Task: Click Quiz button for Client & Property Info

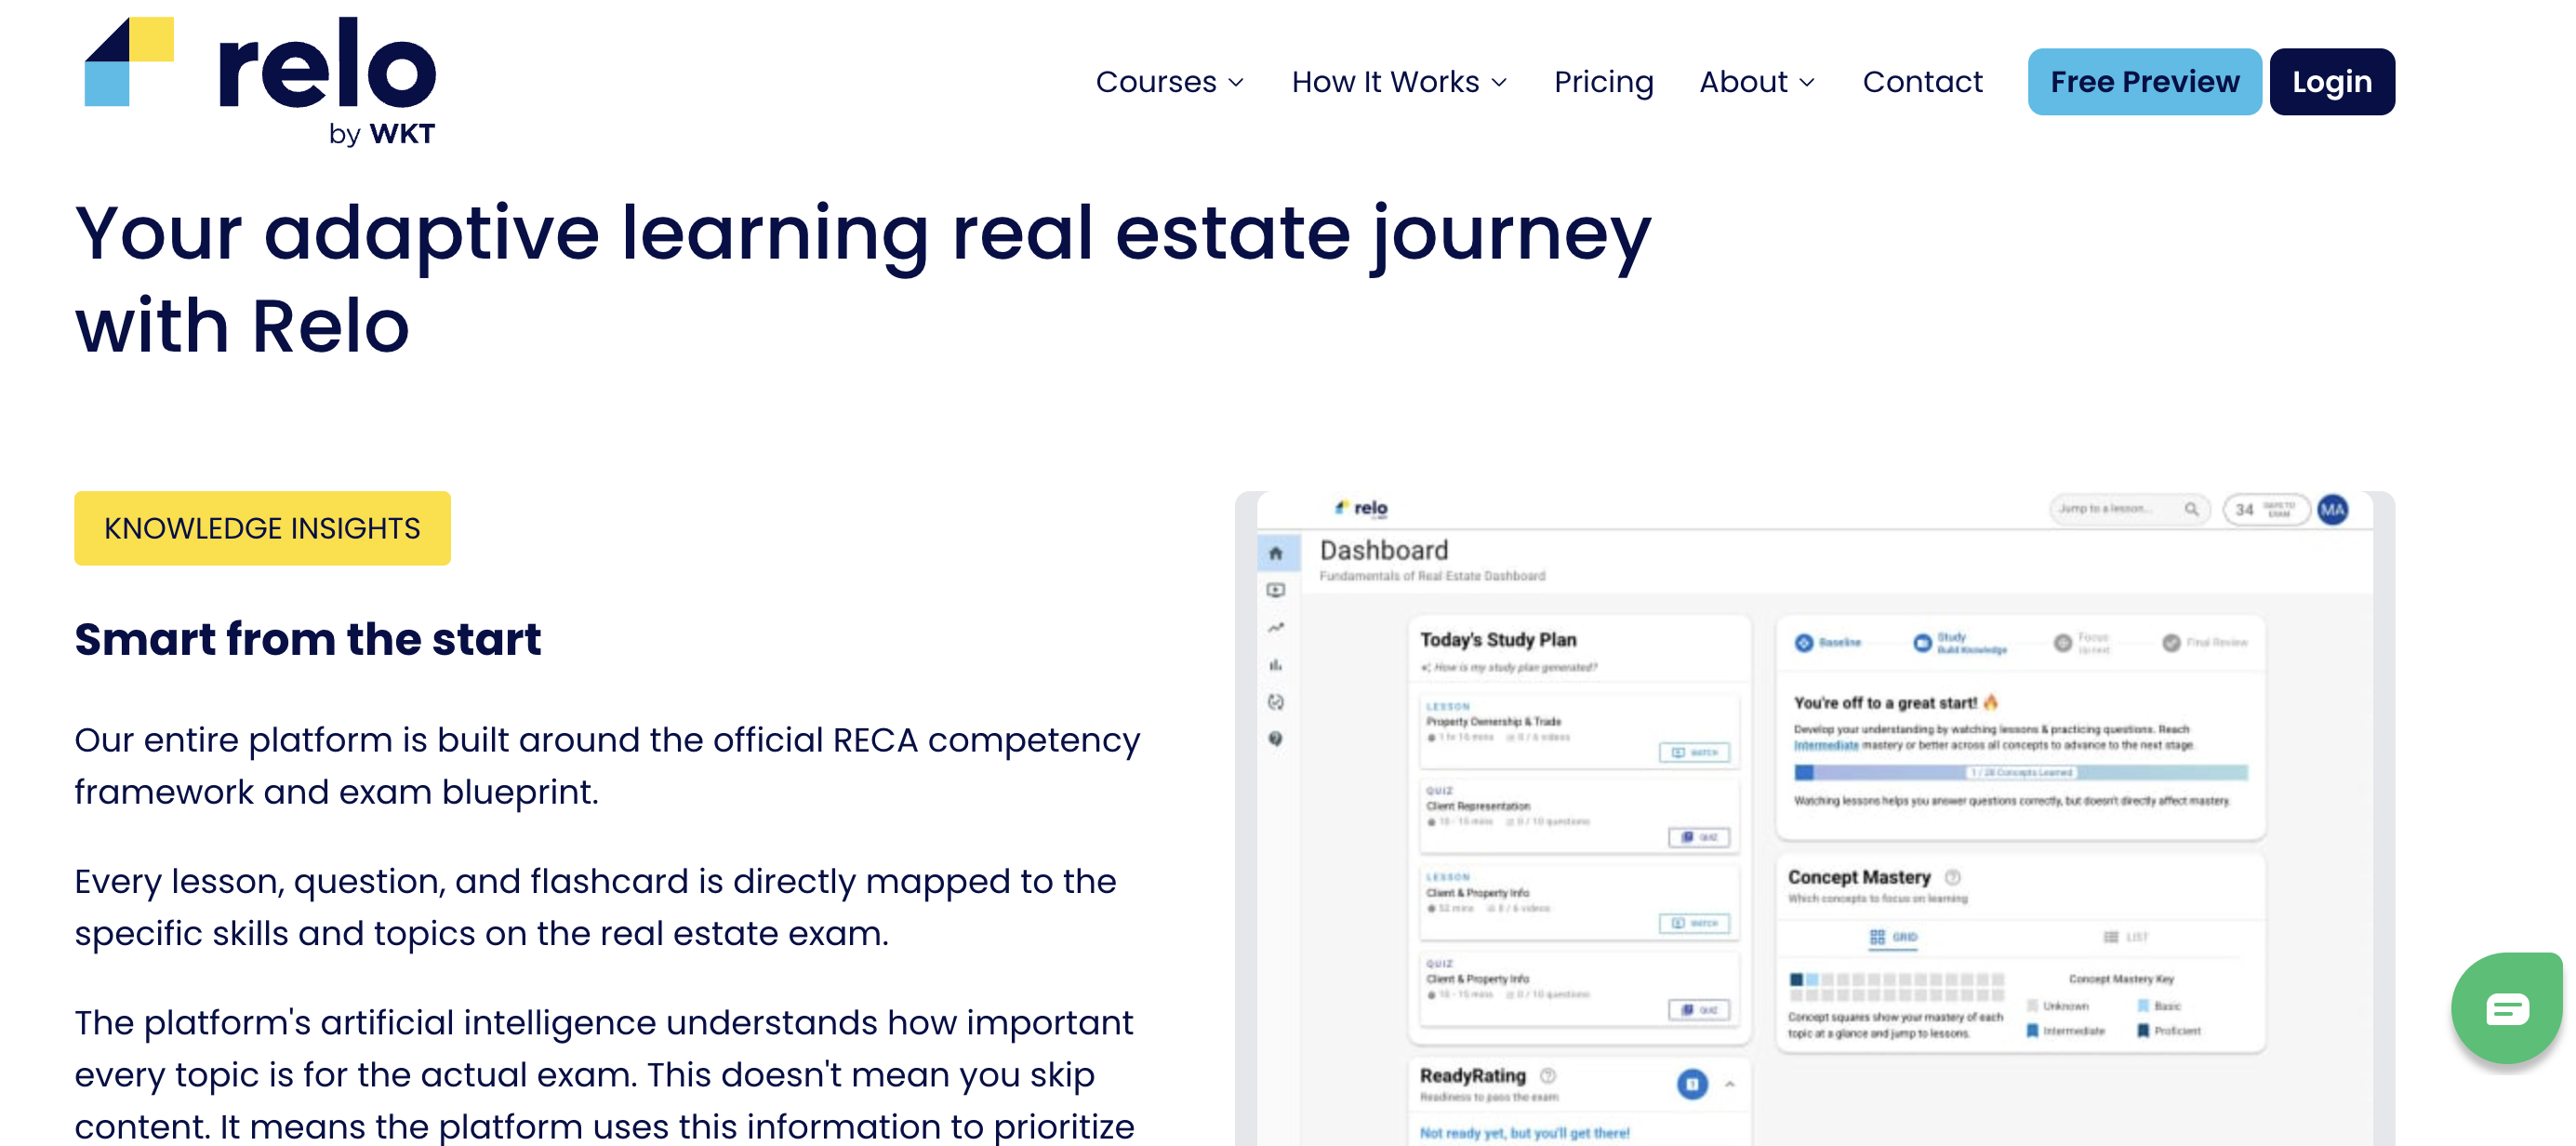Action: (1698, 1010)
